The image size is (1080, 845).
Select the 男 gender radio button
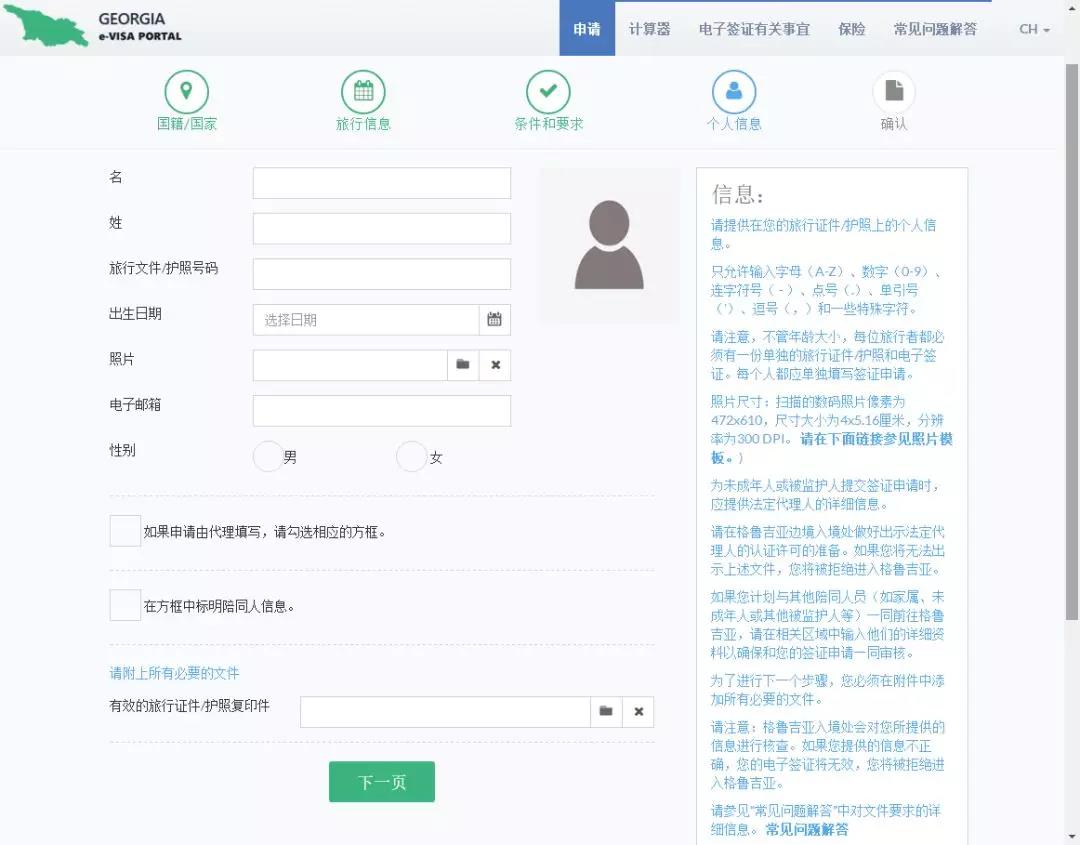tap(268, 457)
